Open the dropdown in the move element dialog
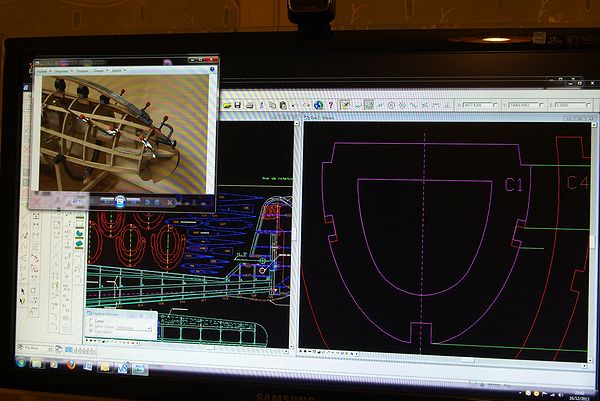 point(150,328)
